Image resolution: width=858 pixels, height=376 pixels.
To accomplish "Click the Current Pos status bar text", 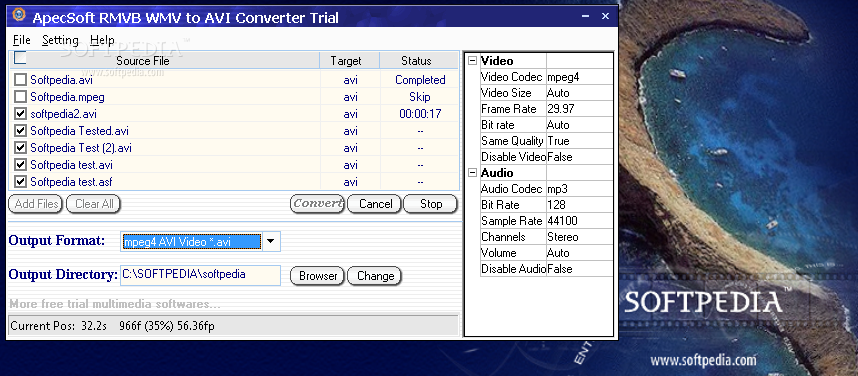I will click(x=113, y=326).
